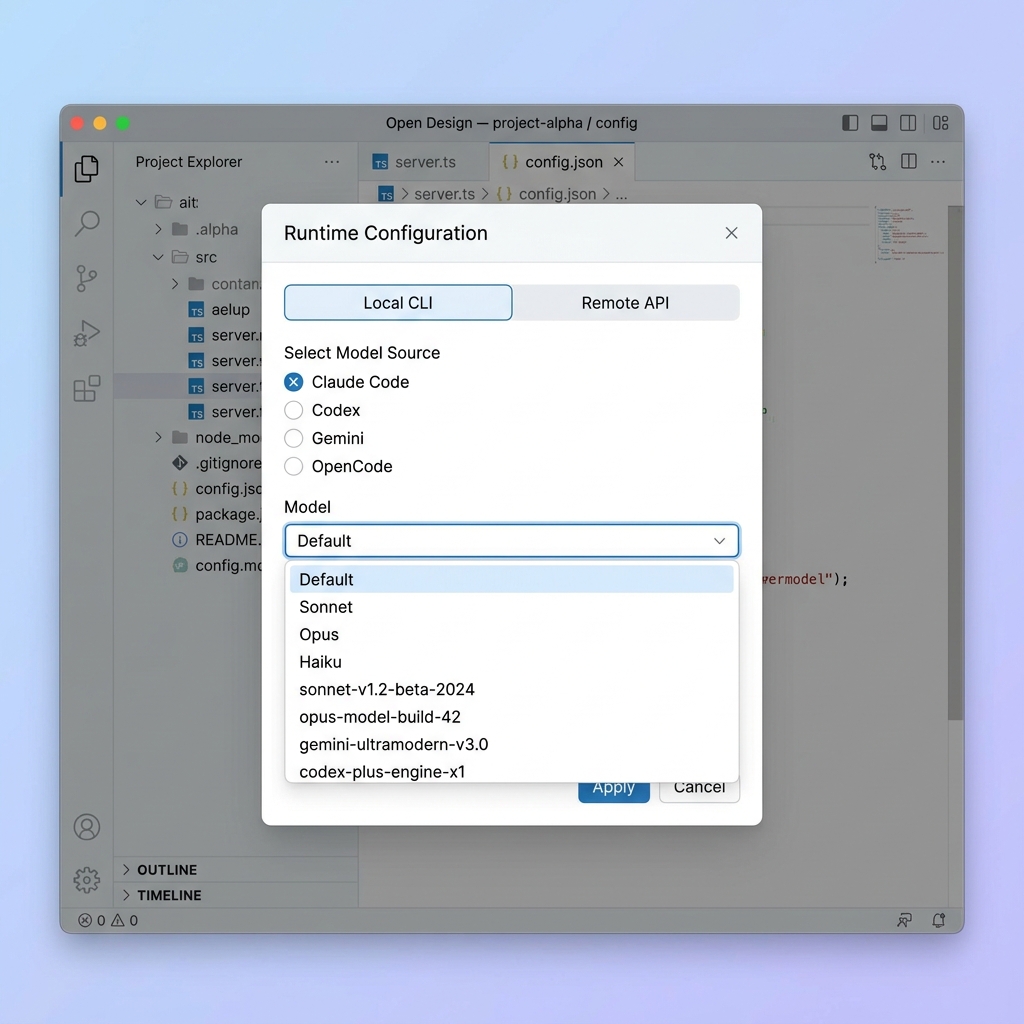Toggle bottom panel layout icon in title bar

tap(879, 123)
